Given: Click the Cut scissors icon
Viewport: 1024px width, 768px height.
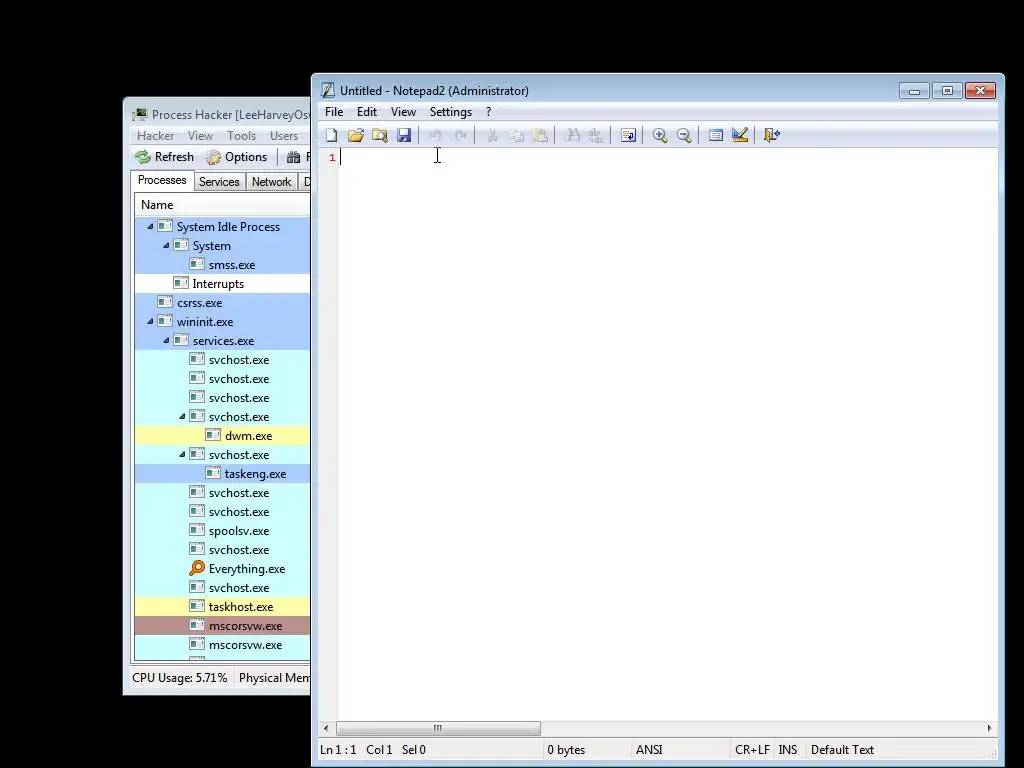Looking at the screenshot, I should (492, 135).
